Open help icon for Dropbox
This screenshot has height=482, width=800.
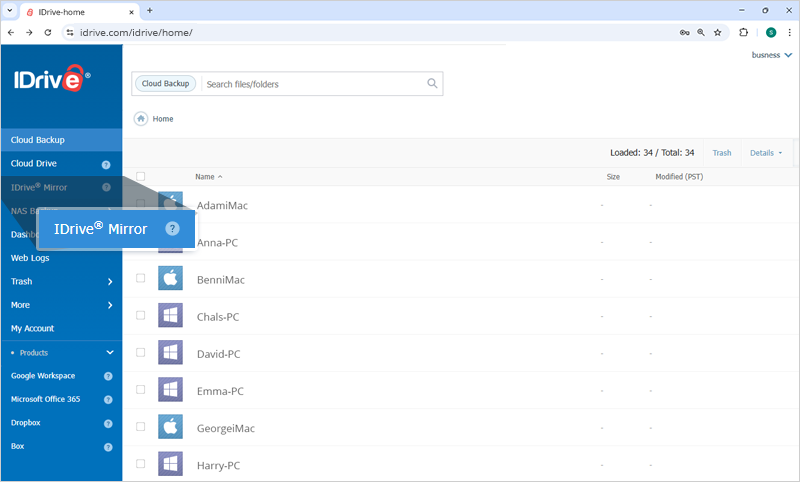coord(108,423)
